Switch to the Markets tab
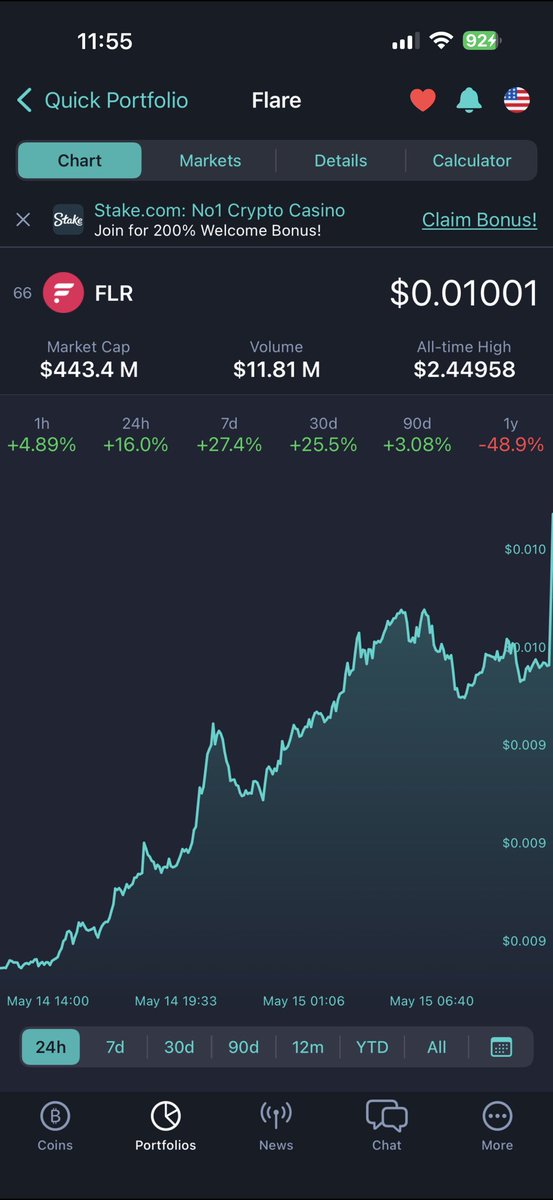Viewport: 553px width, 1200px height. point(210,160)
